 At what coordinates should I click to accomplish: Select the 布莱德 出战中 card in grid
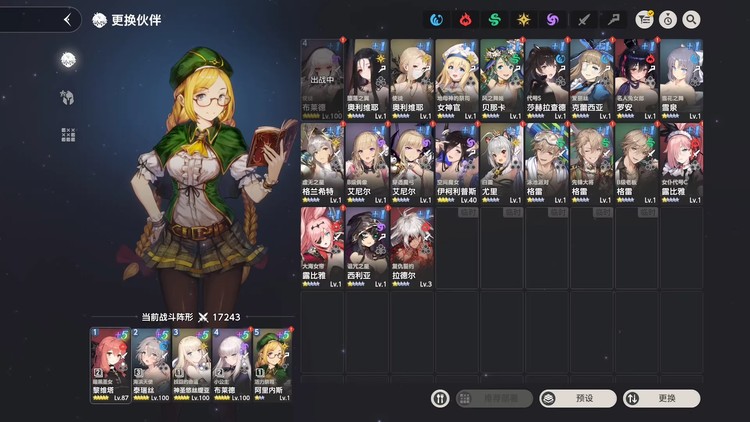coord(322,79)
